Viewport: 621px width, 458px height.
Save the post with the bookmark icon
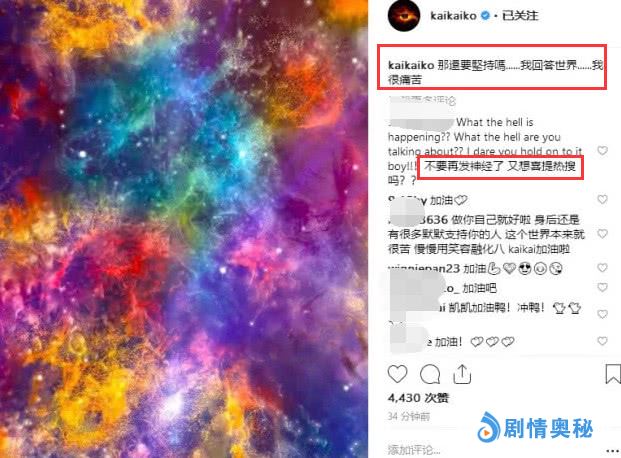[613, 374]
